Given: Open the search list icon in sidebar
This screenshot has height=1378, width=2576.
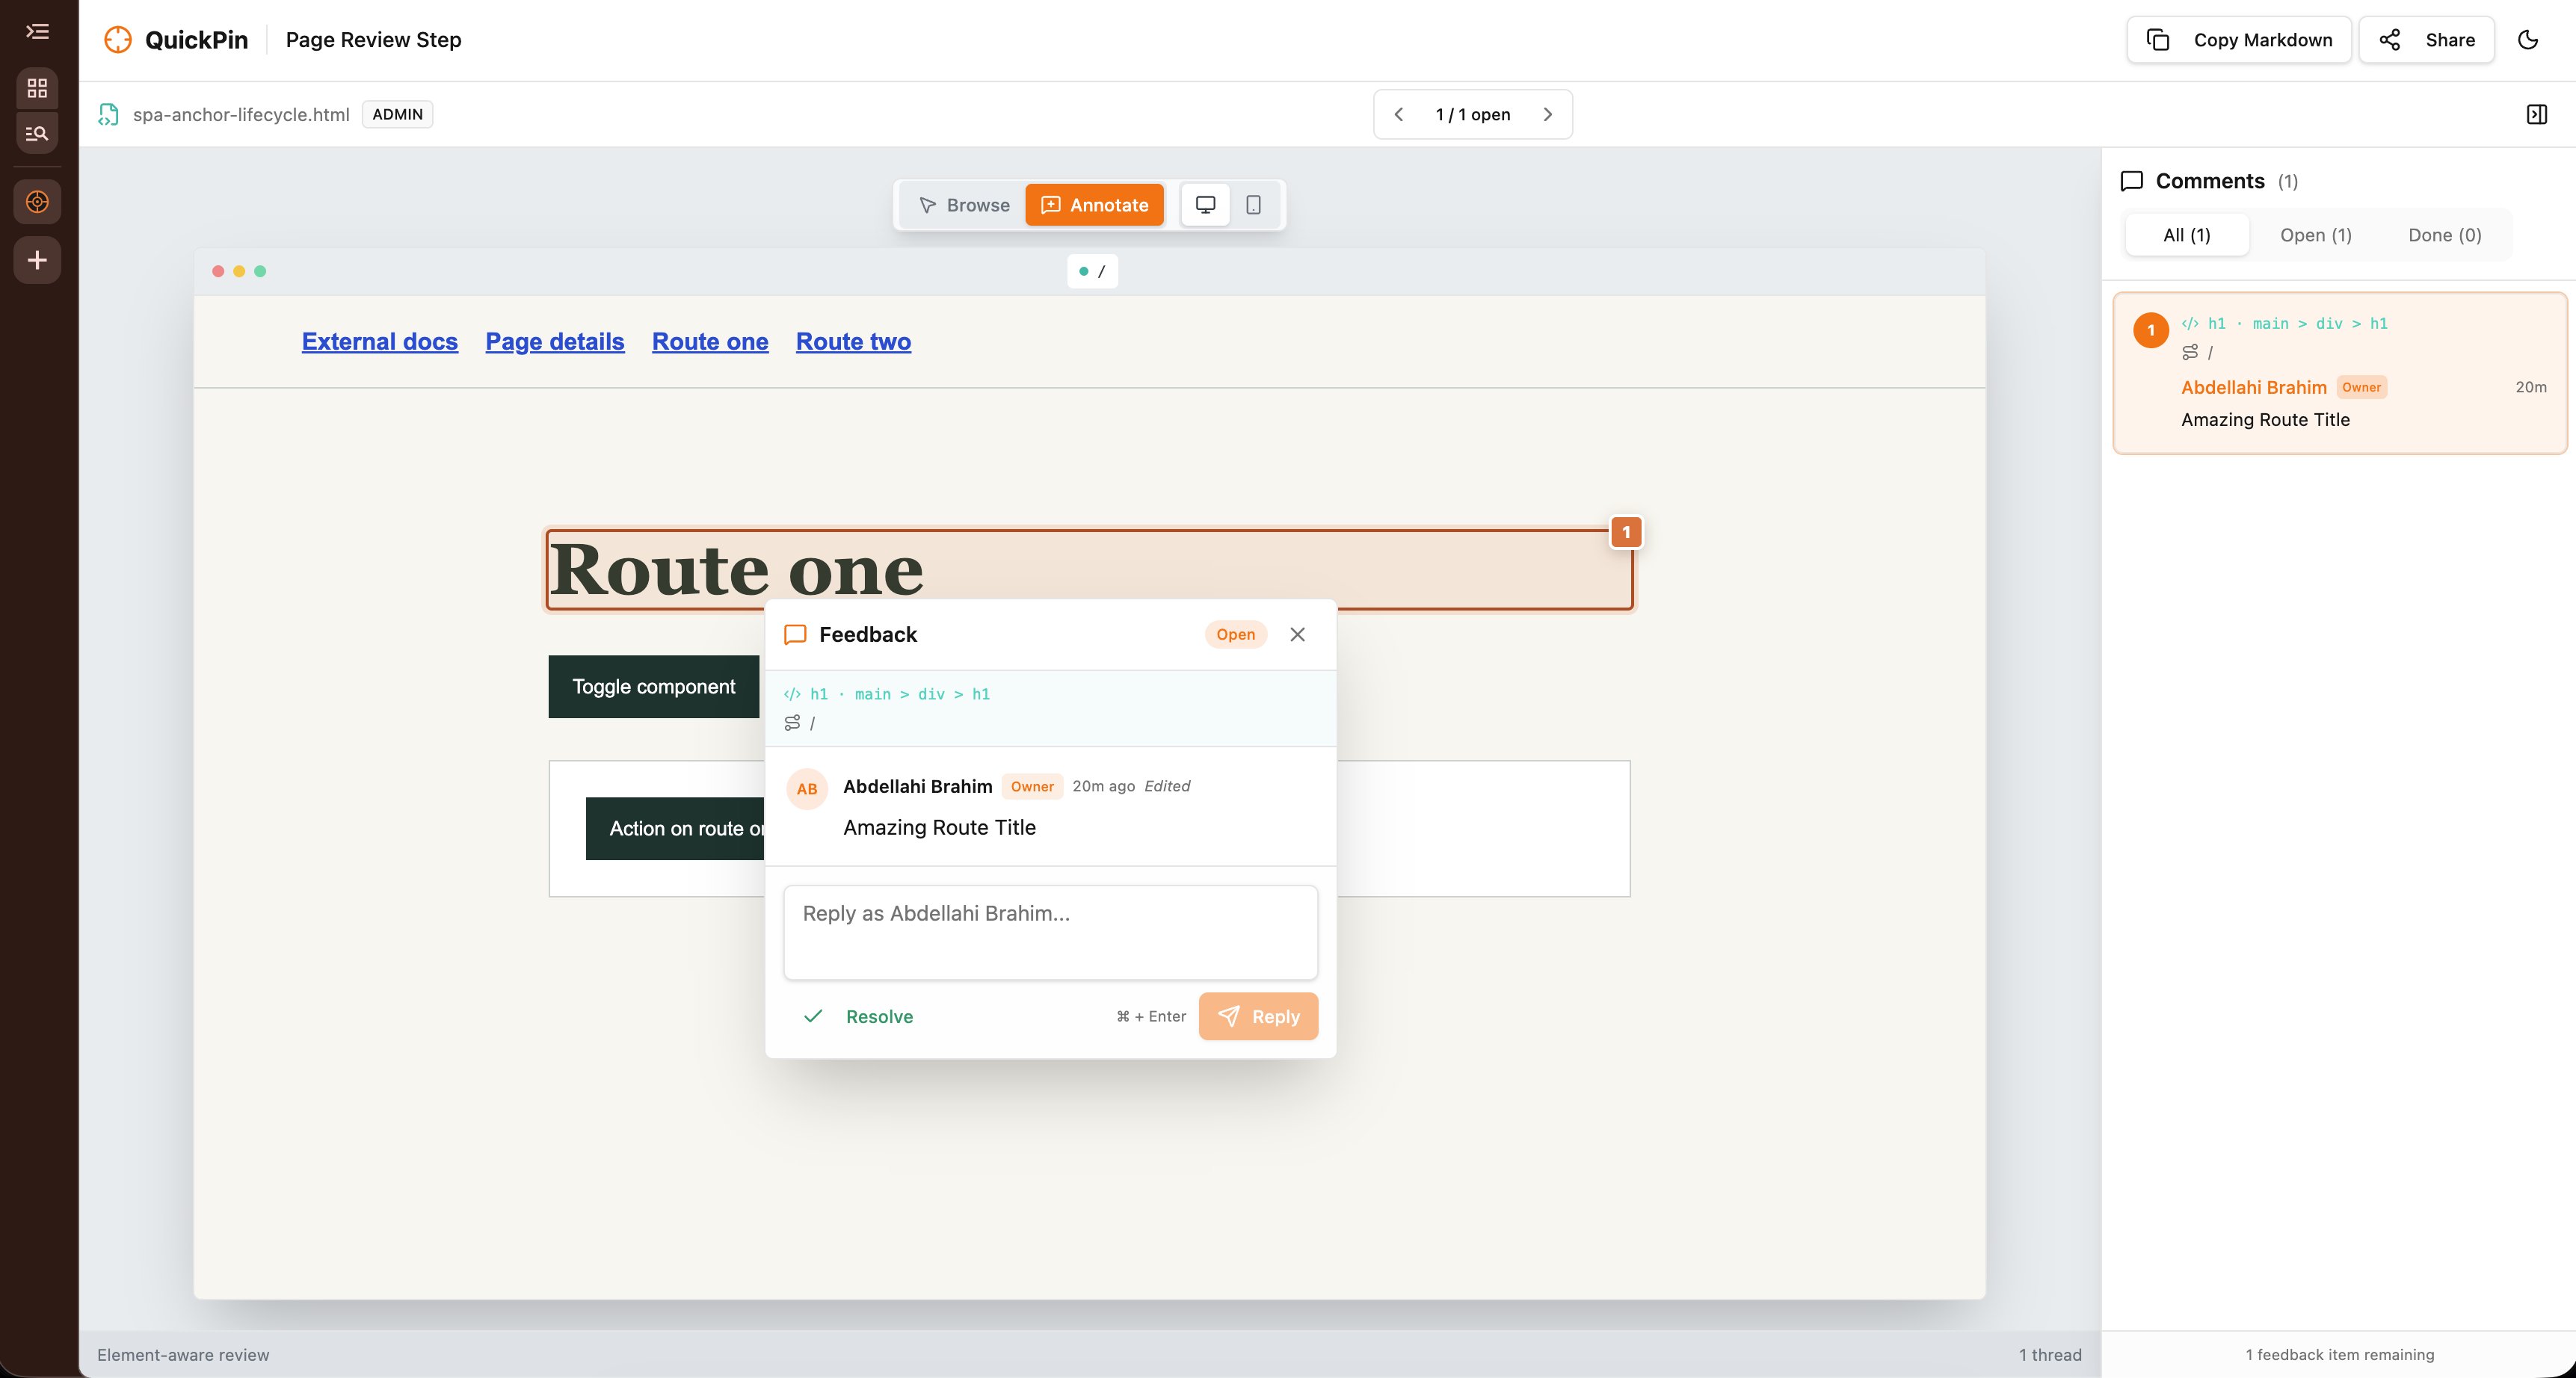Looking at the screenshot, I should tap(37, 133).
